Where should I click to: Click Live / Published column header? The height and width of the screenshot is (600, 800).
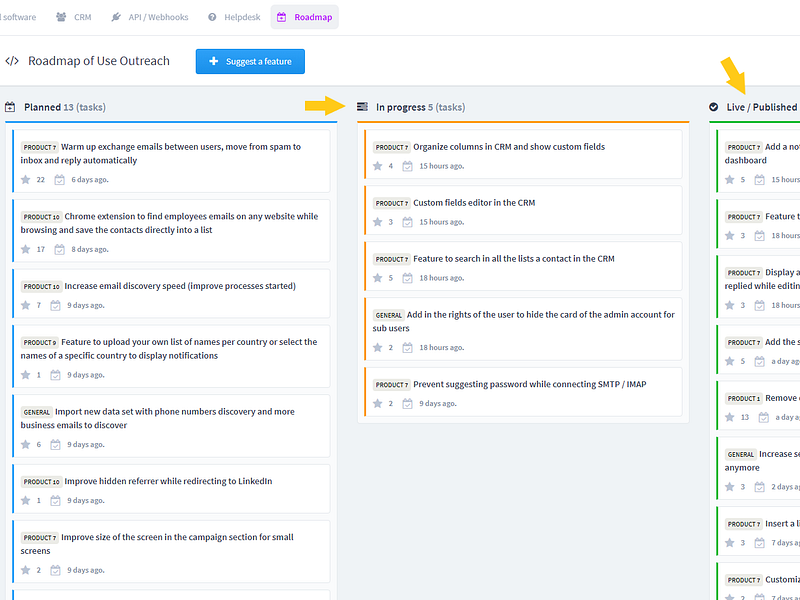pyautogui.click(x=762, y=107)
